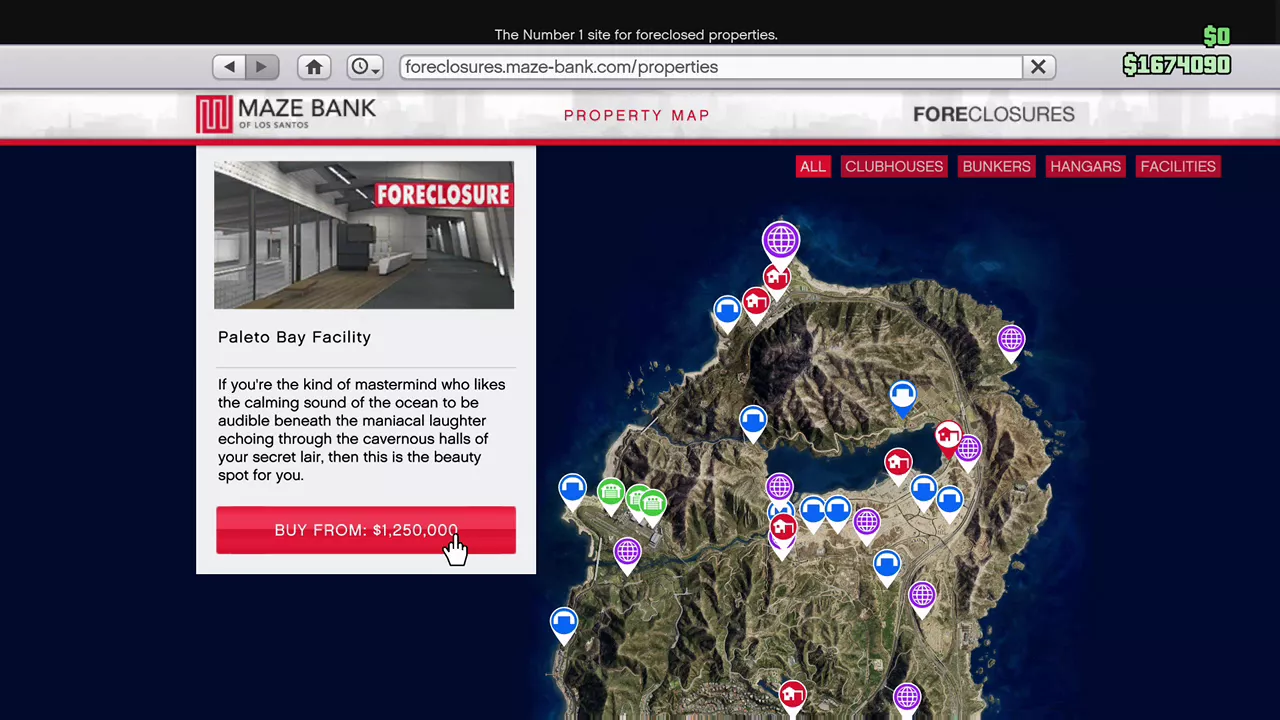
Task: Select purple facility marker below the lone bunker
Action: 922,597
